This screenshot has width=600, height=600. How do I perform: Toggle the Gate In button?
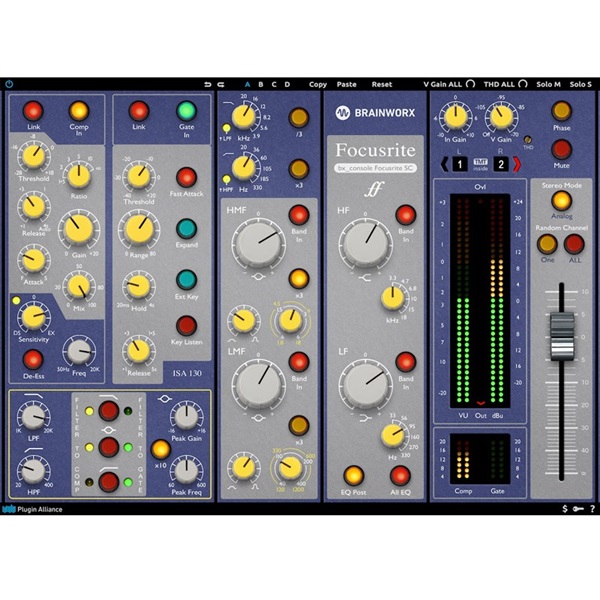(x=186, y=111)
